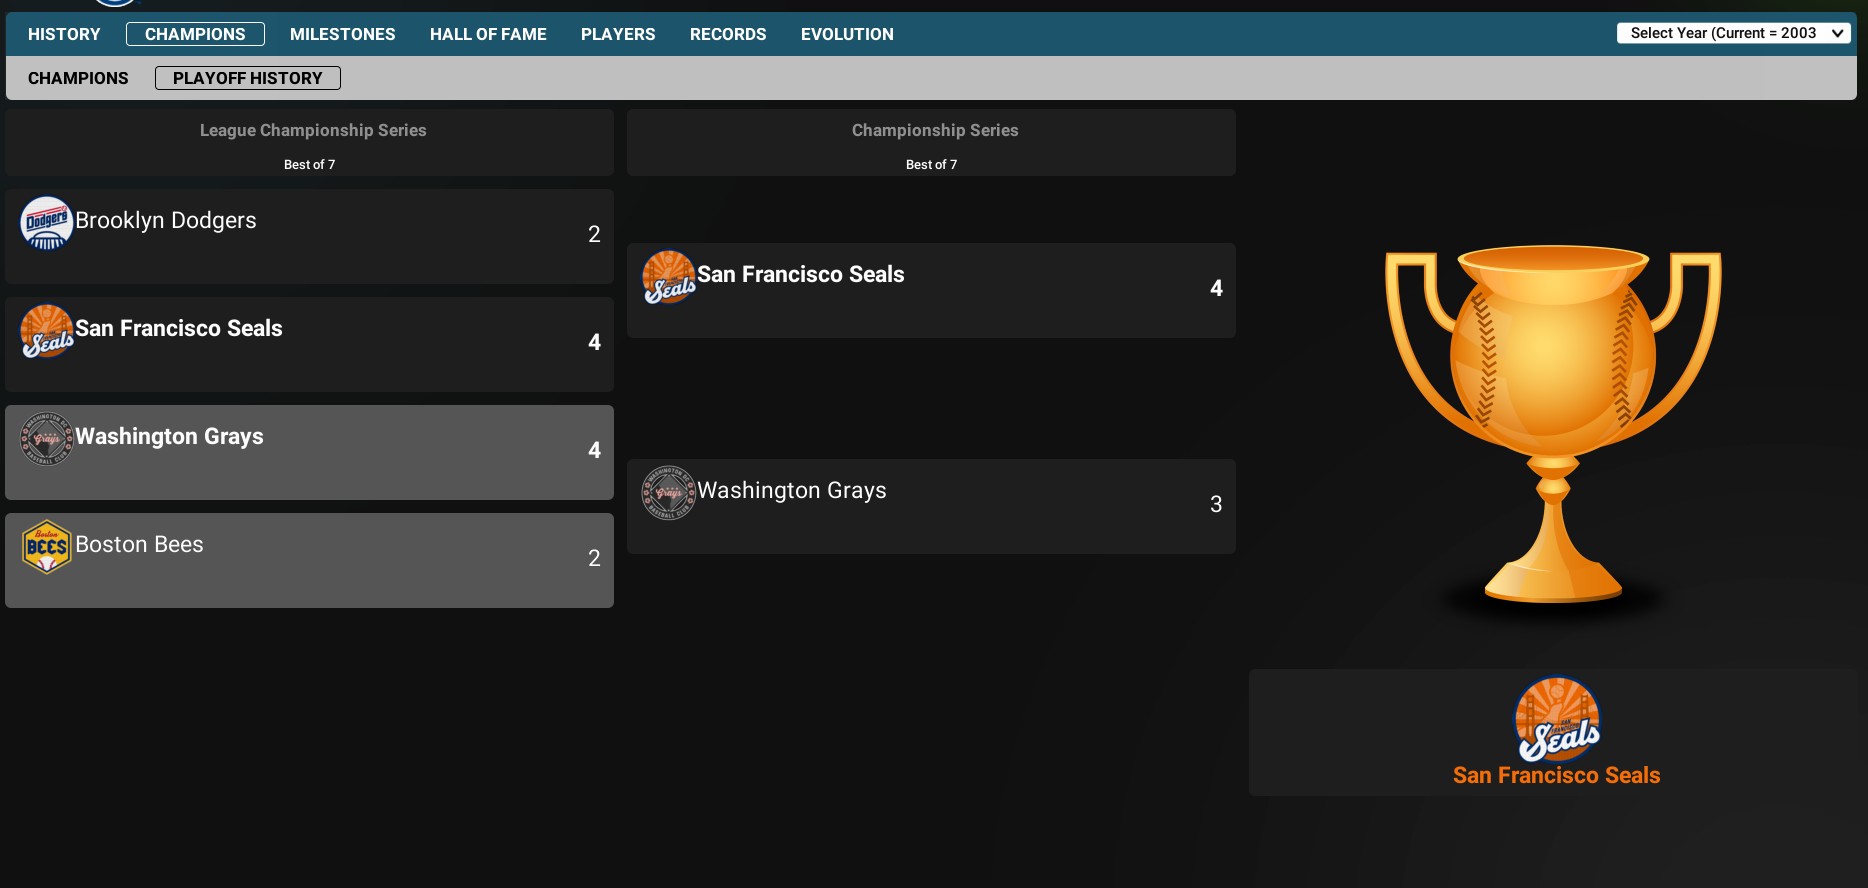Open San Francisco Seals in Championship Series
This screenshot has height=888, width=1868.
point(801,274)
